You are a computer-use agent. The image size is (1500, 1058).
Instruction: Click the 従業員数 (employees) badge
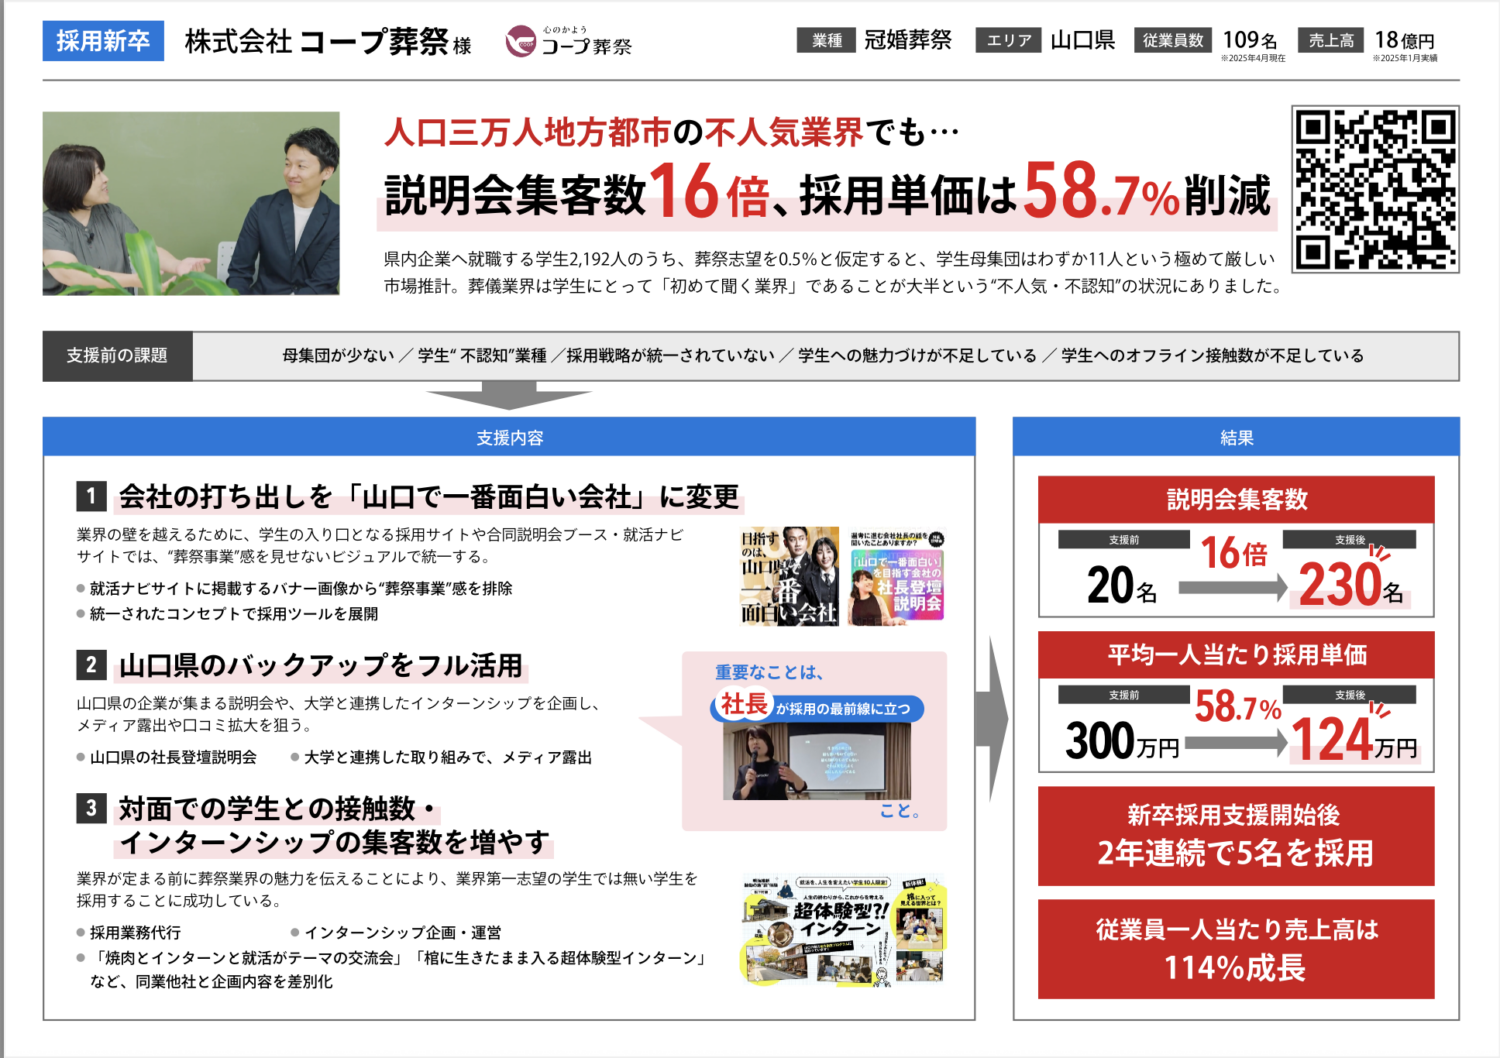(1171, 41)
